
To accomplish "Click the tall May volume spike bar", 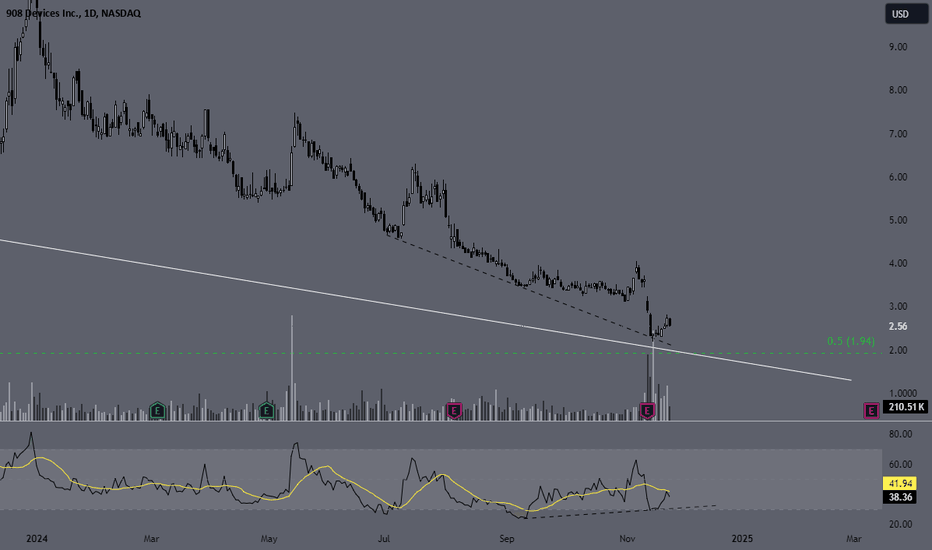I will [292, 367].
